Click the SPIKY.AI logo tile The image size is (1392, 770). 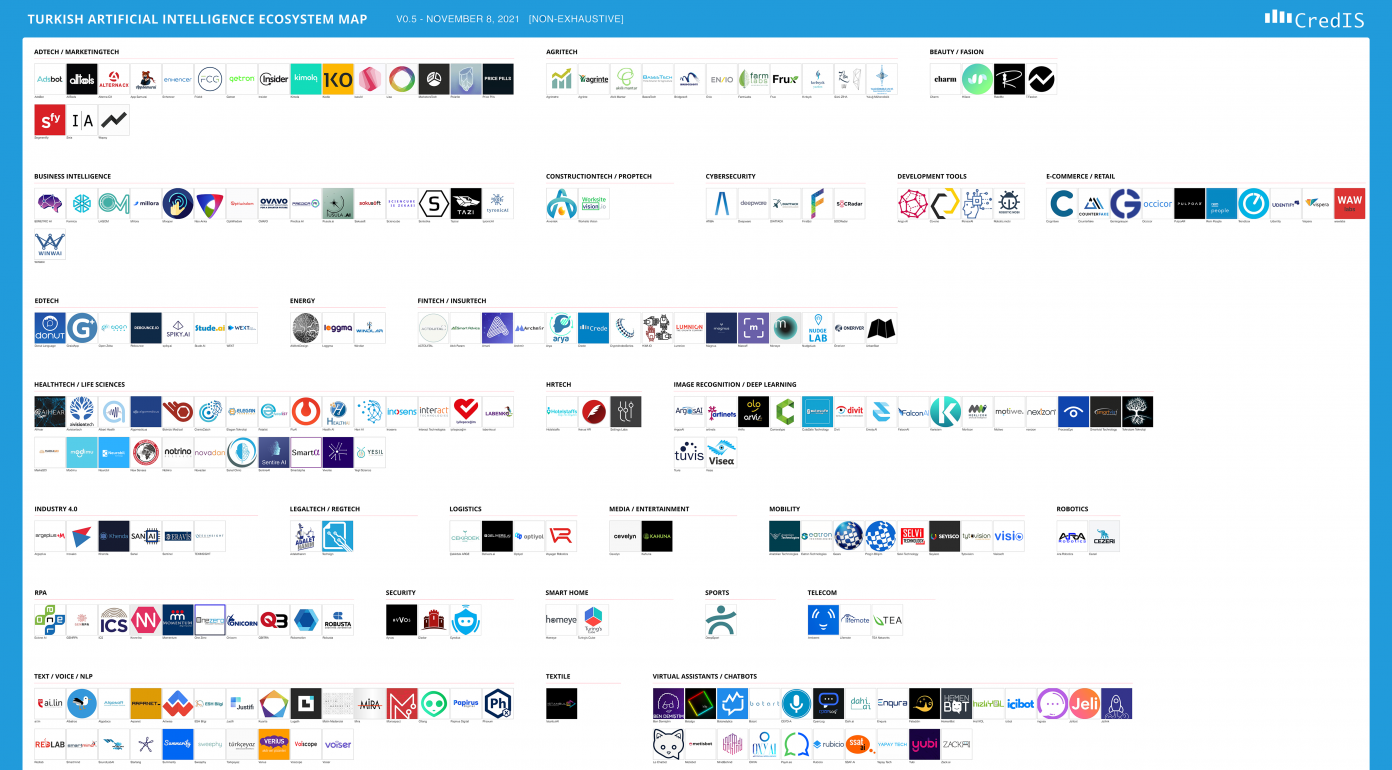[178, 328]
